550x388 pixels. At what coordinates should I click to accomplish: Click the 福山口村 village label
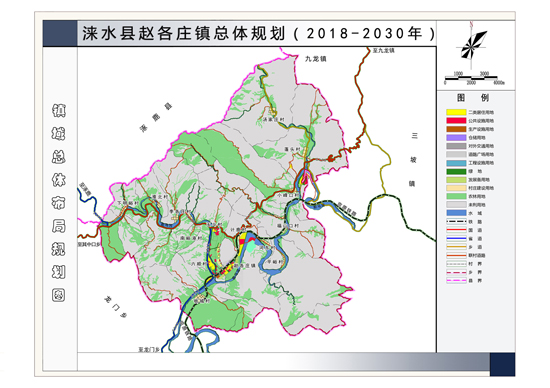point(288,226)
